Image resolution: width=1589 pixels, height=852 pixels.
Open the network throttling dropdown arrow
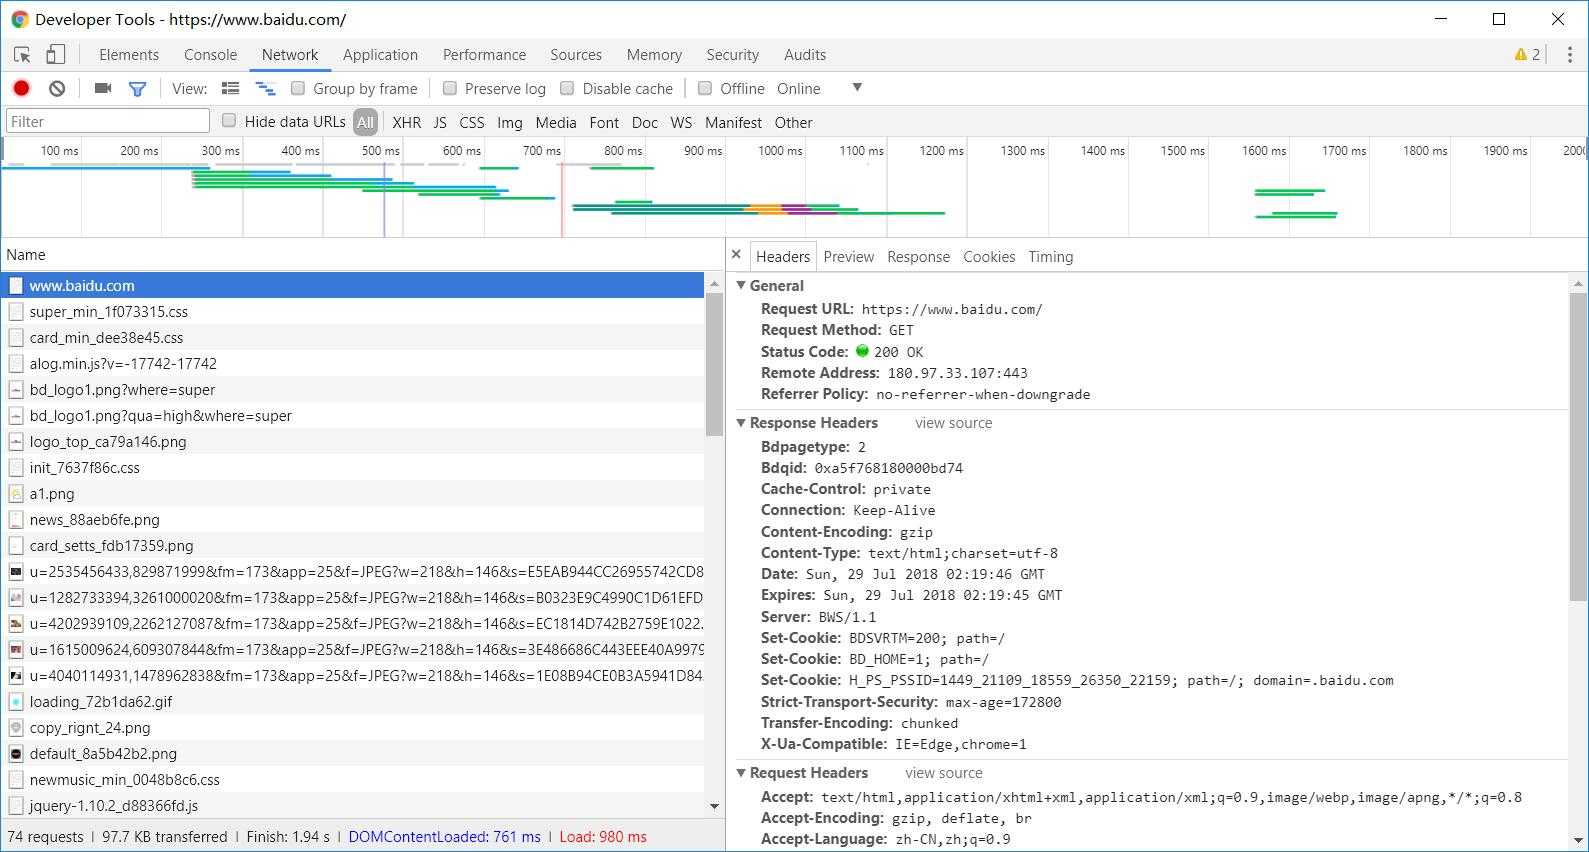(x=857, y=88)
